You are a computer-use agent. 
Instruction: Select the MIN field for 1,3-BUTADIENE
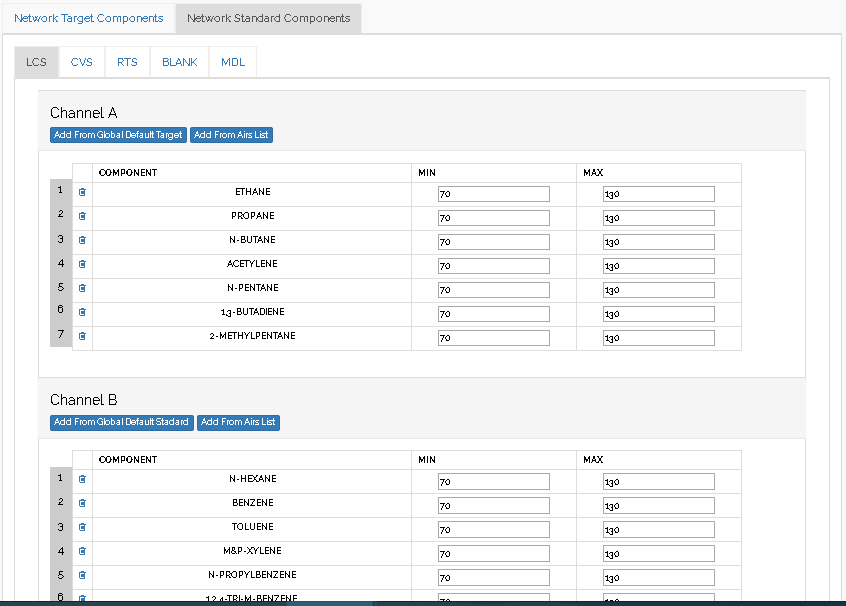point(493,314)
